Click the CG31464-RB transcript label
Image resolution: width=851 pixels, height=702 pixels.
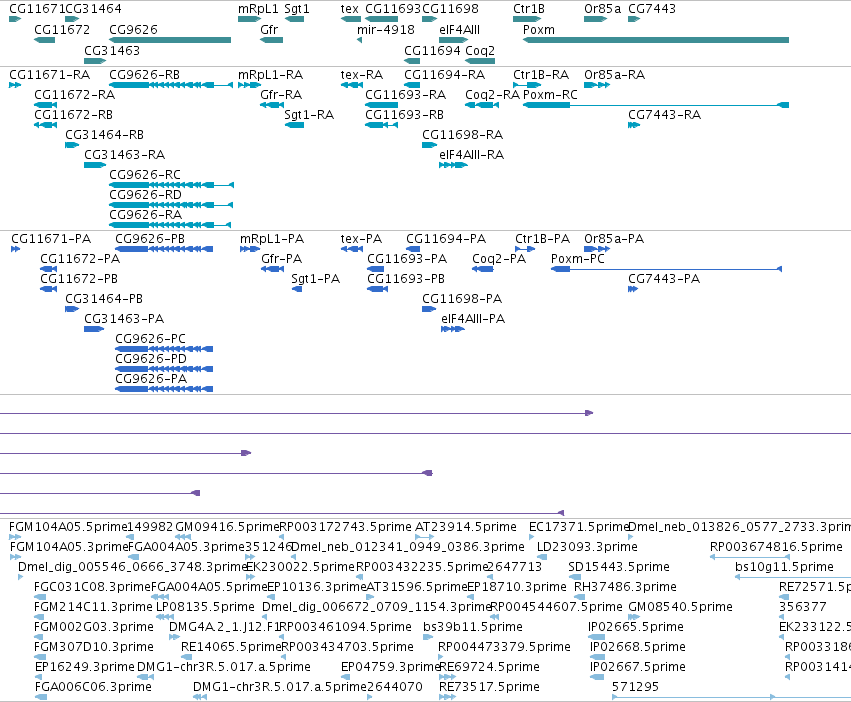[104, 134]
